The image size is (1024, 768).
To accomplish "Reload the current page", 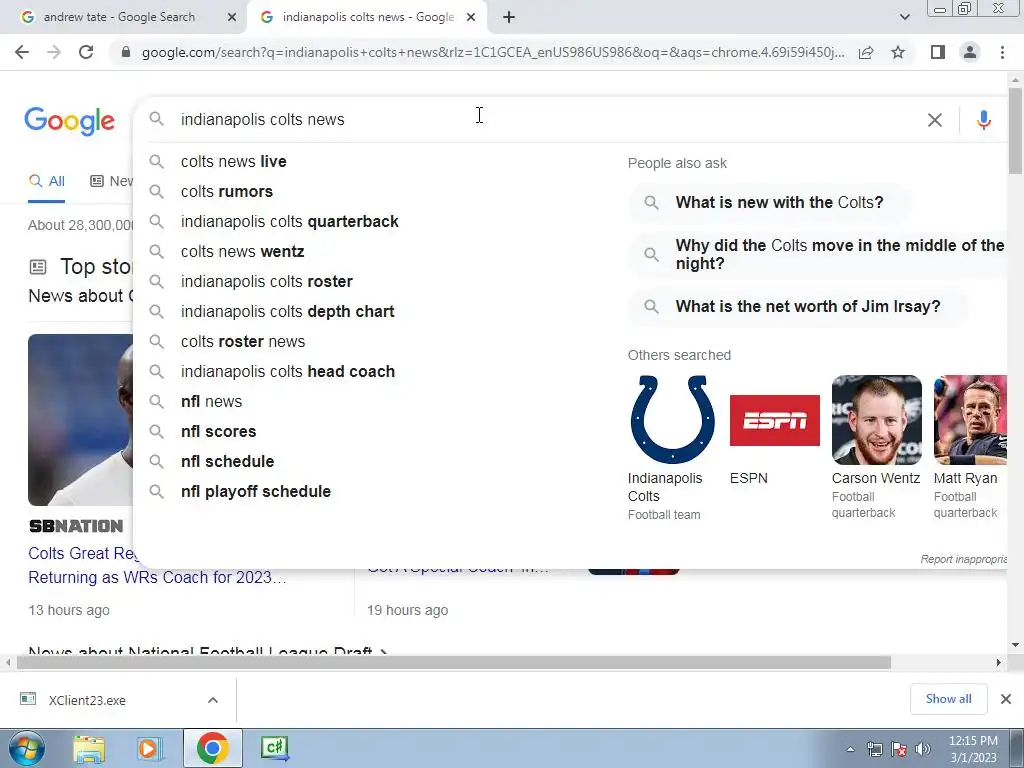I will [86, 52].
